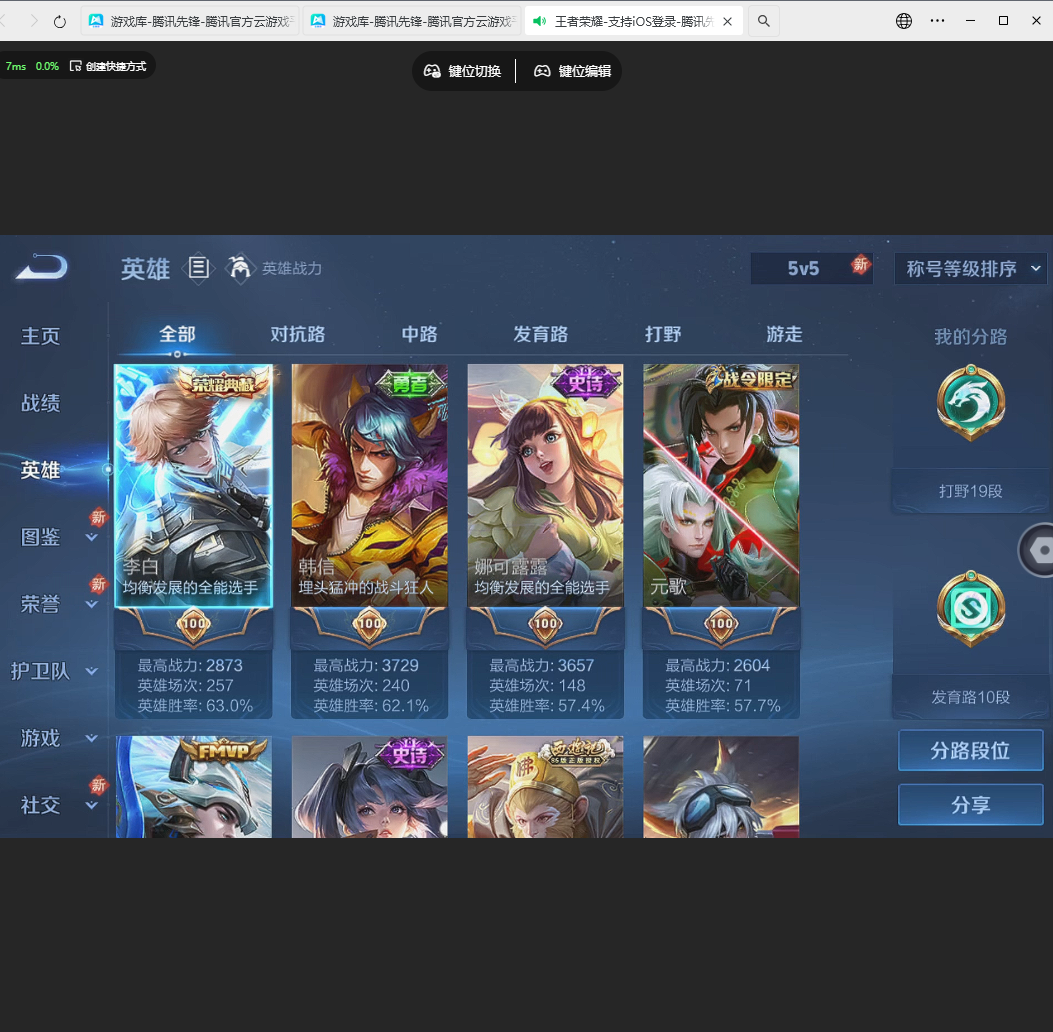Expand the 护卫队 sidebar chevron
The image size is (1053, 1032).
[x=92, y=671]
